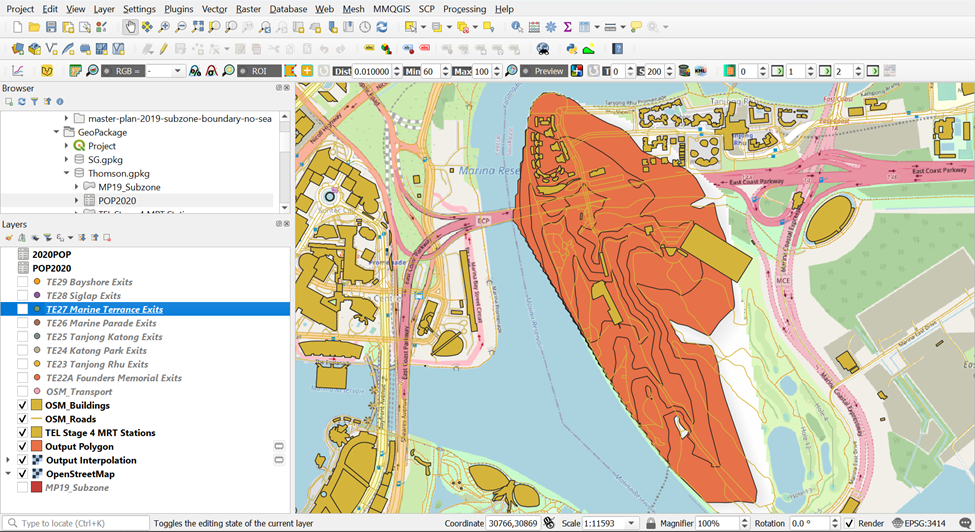Toggle the Render checkbox in status bar

849,523
